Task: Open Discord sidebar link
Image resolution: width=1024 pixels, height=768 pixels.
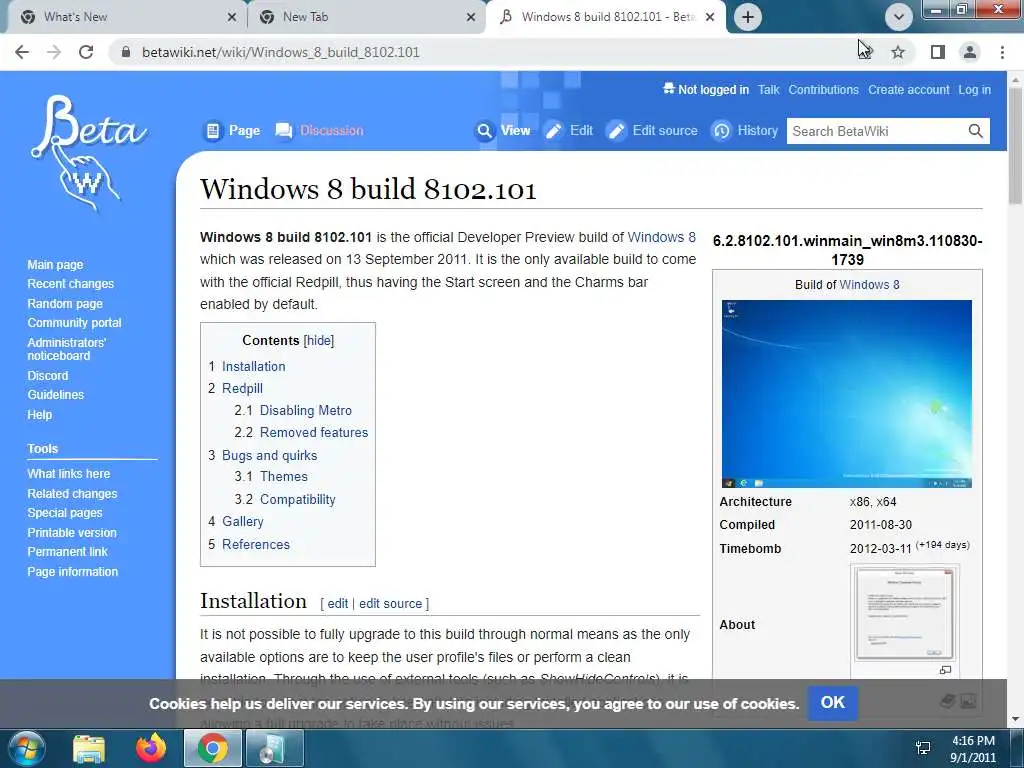Action: 48,376
